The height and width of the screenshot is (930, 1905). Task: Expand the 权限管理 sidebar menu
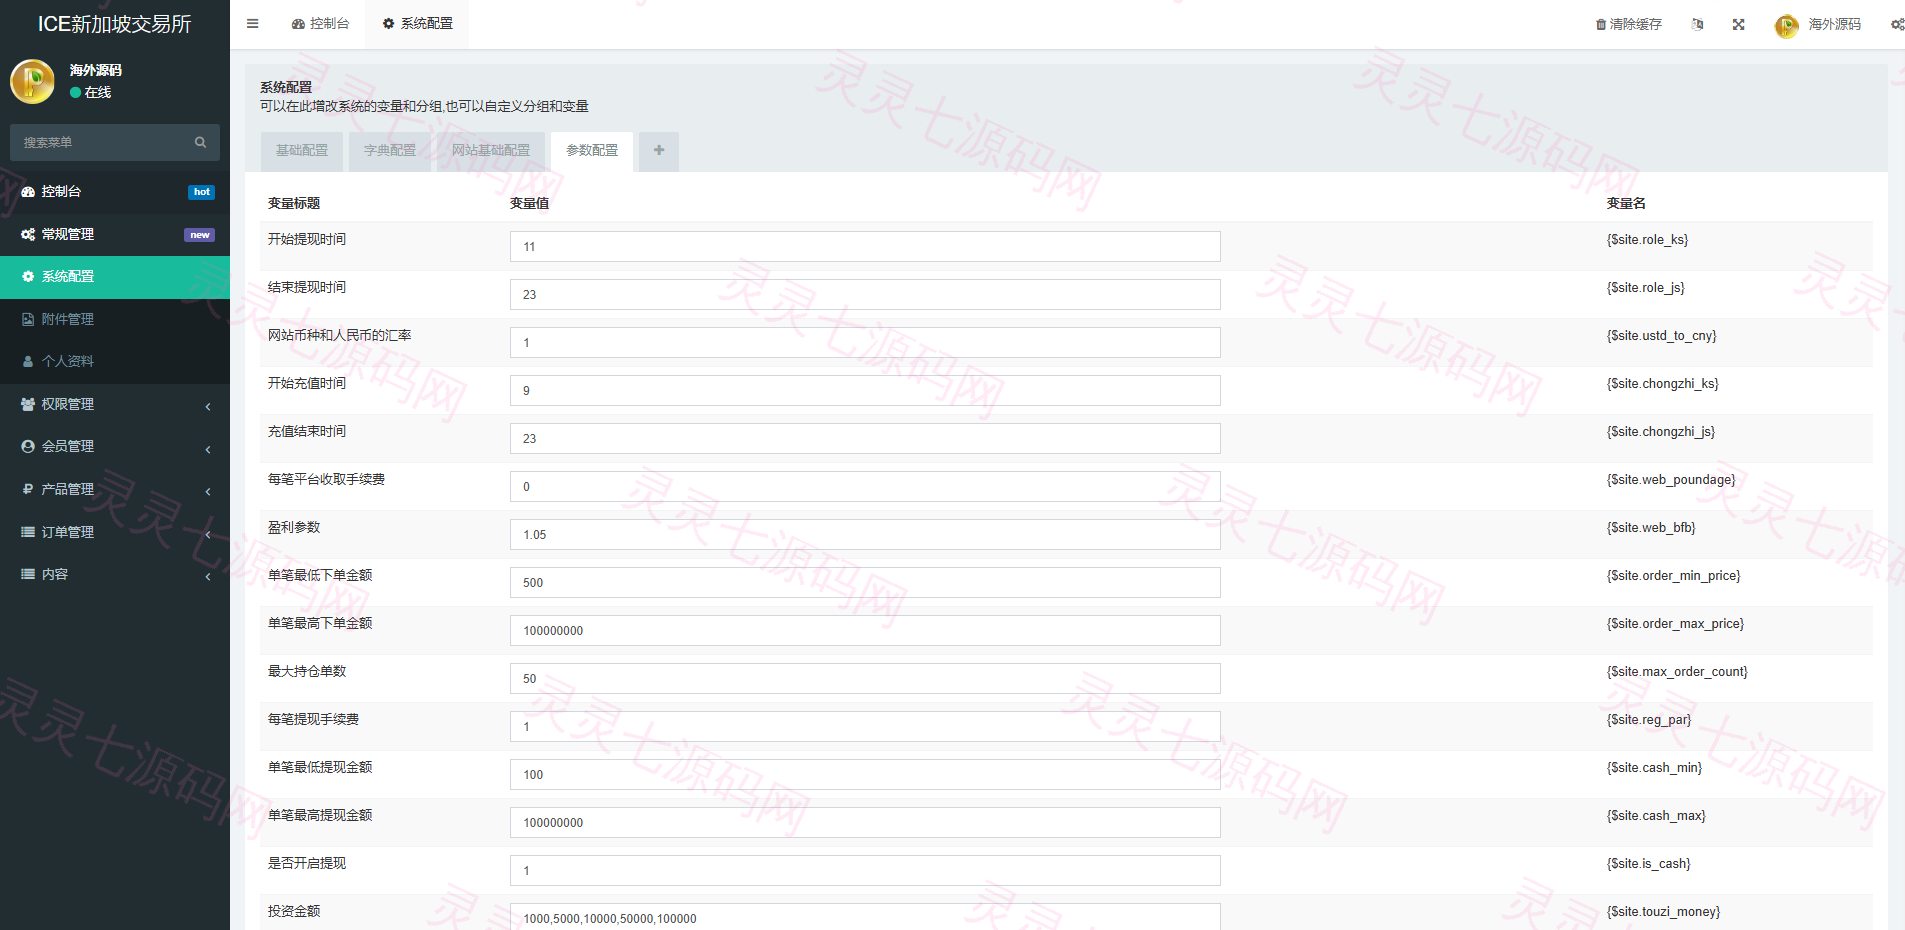pos(115,404)
